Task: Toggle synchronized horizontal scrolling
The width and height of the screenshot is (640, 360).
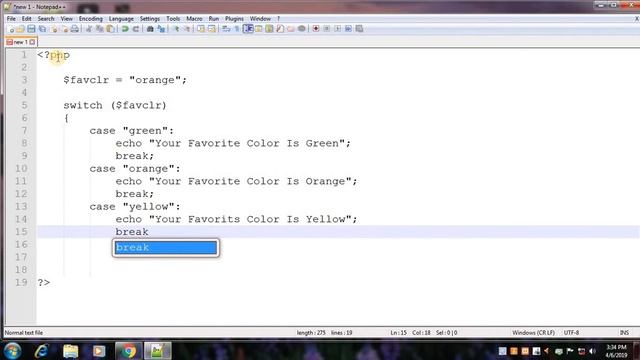Action: [x=212, y=29]
